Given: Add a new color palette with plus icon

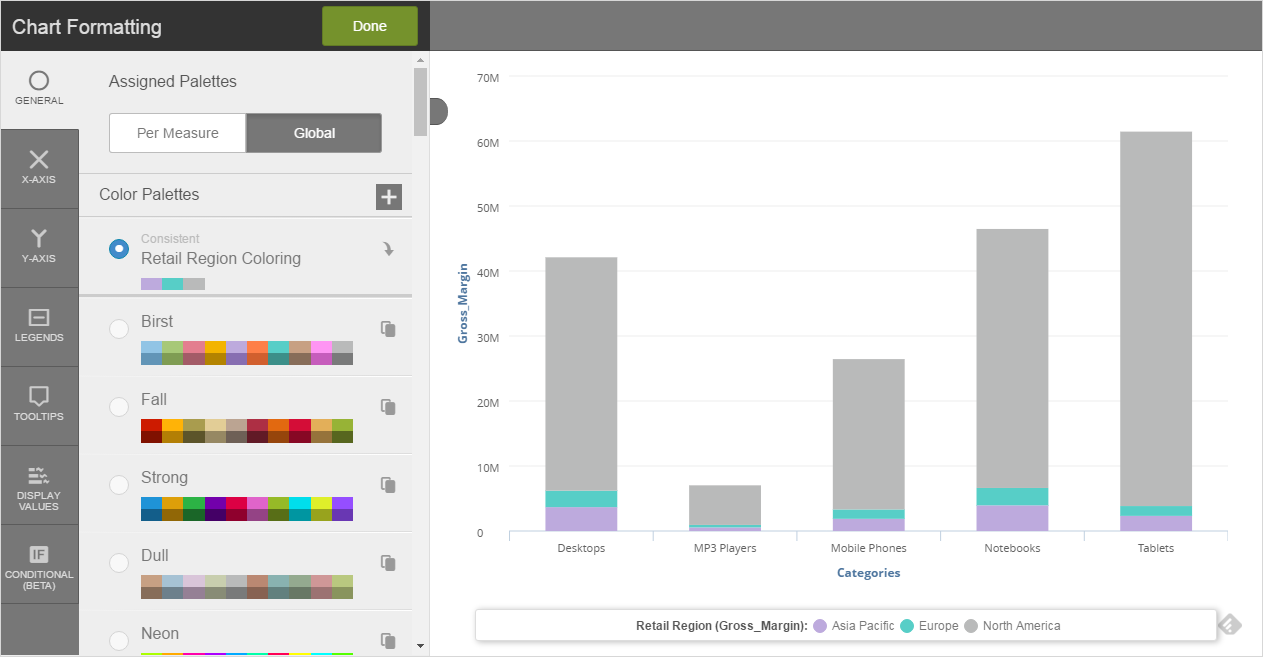Looking at the screenshot, I should [389, 197].
